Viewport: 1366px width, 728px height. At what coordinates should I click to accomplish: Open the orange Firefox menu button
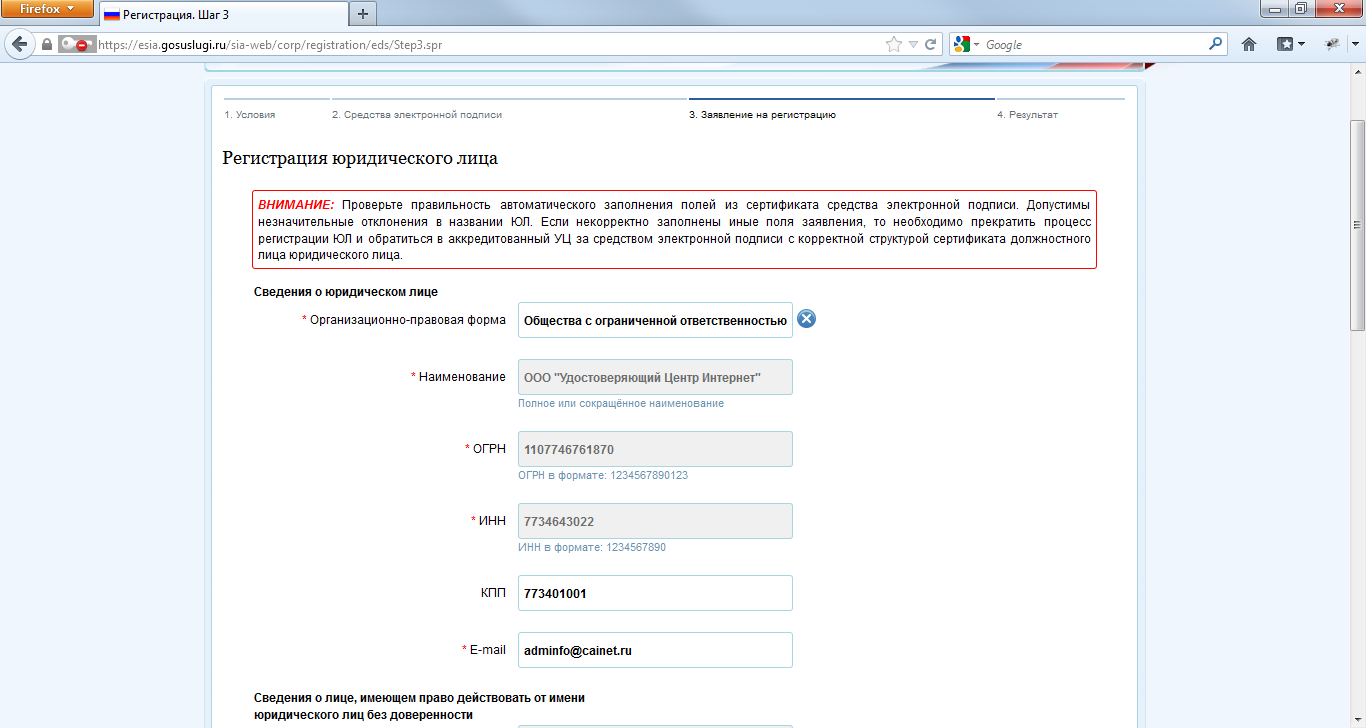click(48, 9)
